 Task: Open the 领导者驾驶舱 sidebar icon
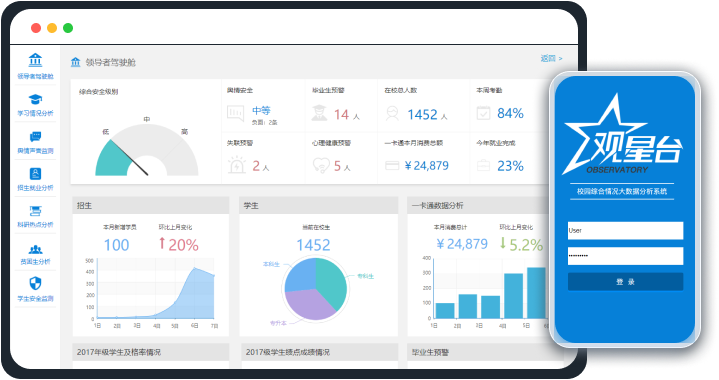point(35,60)
